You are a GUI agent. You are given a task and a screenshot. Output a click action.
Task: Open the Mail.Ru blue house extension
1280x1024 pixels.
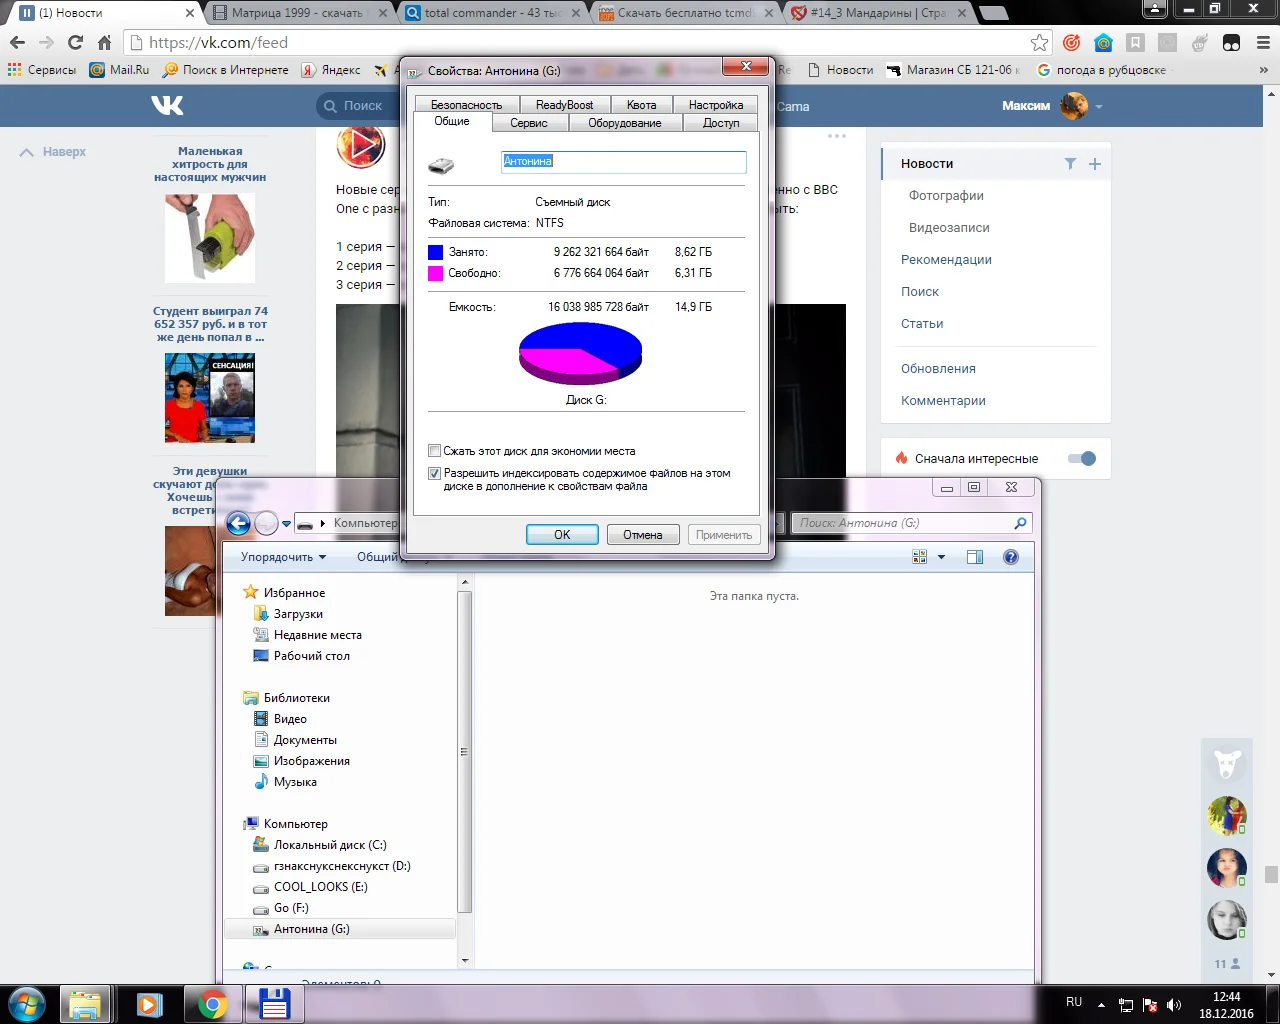click(x=1103, y=42)
